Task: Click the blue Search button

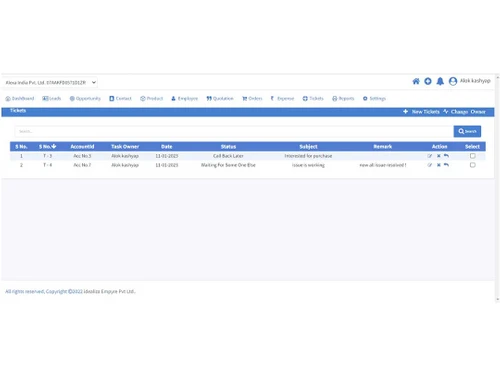Action: tap(467, 131)
